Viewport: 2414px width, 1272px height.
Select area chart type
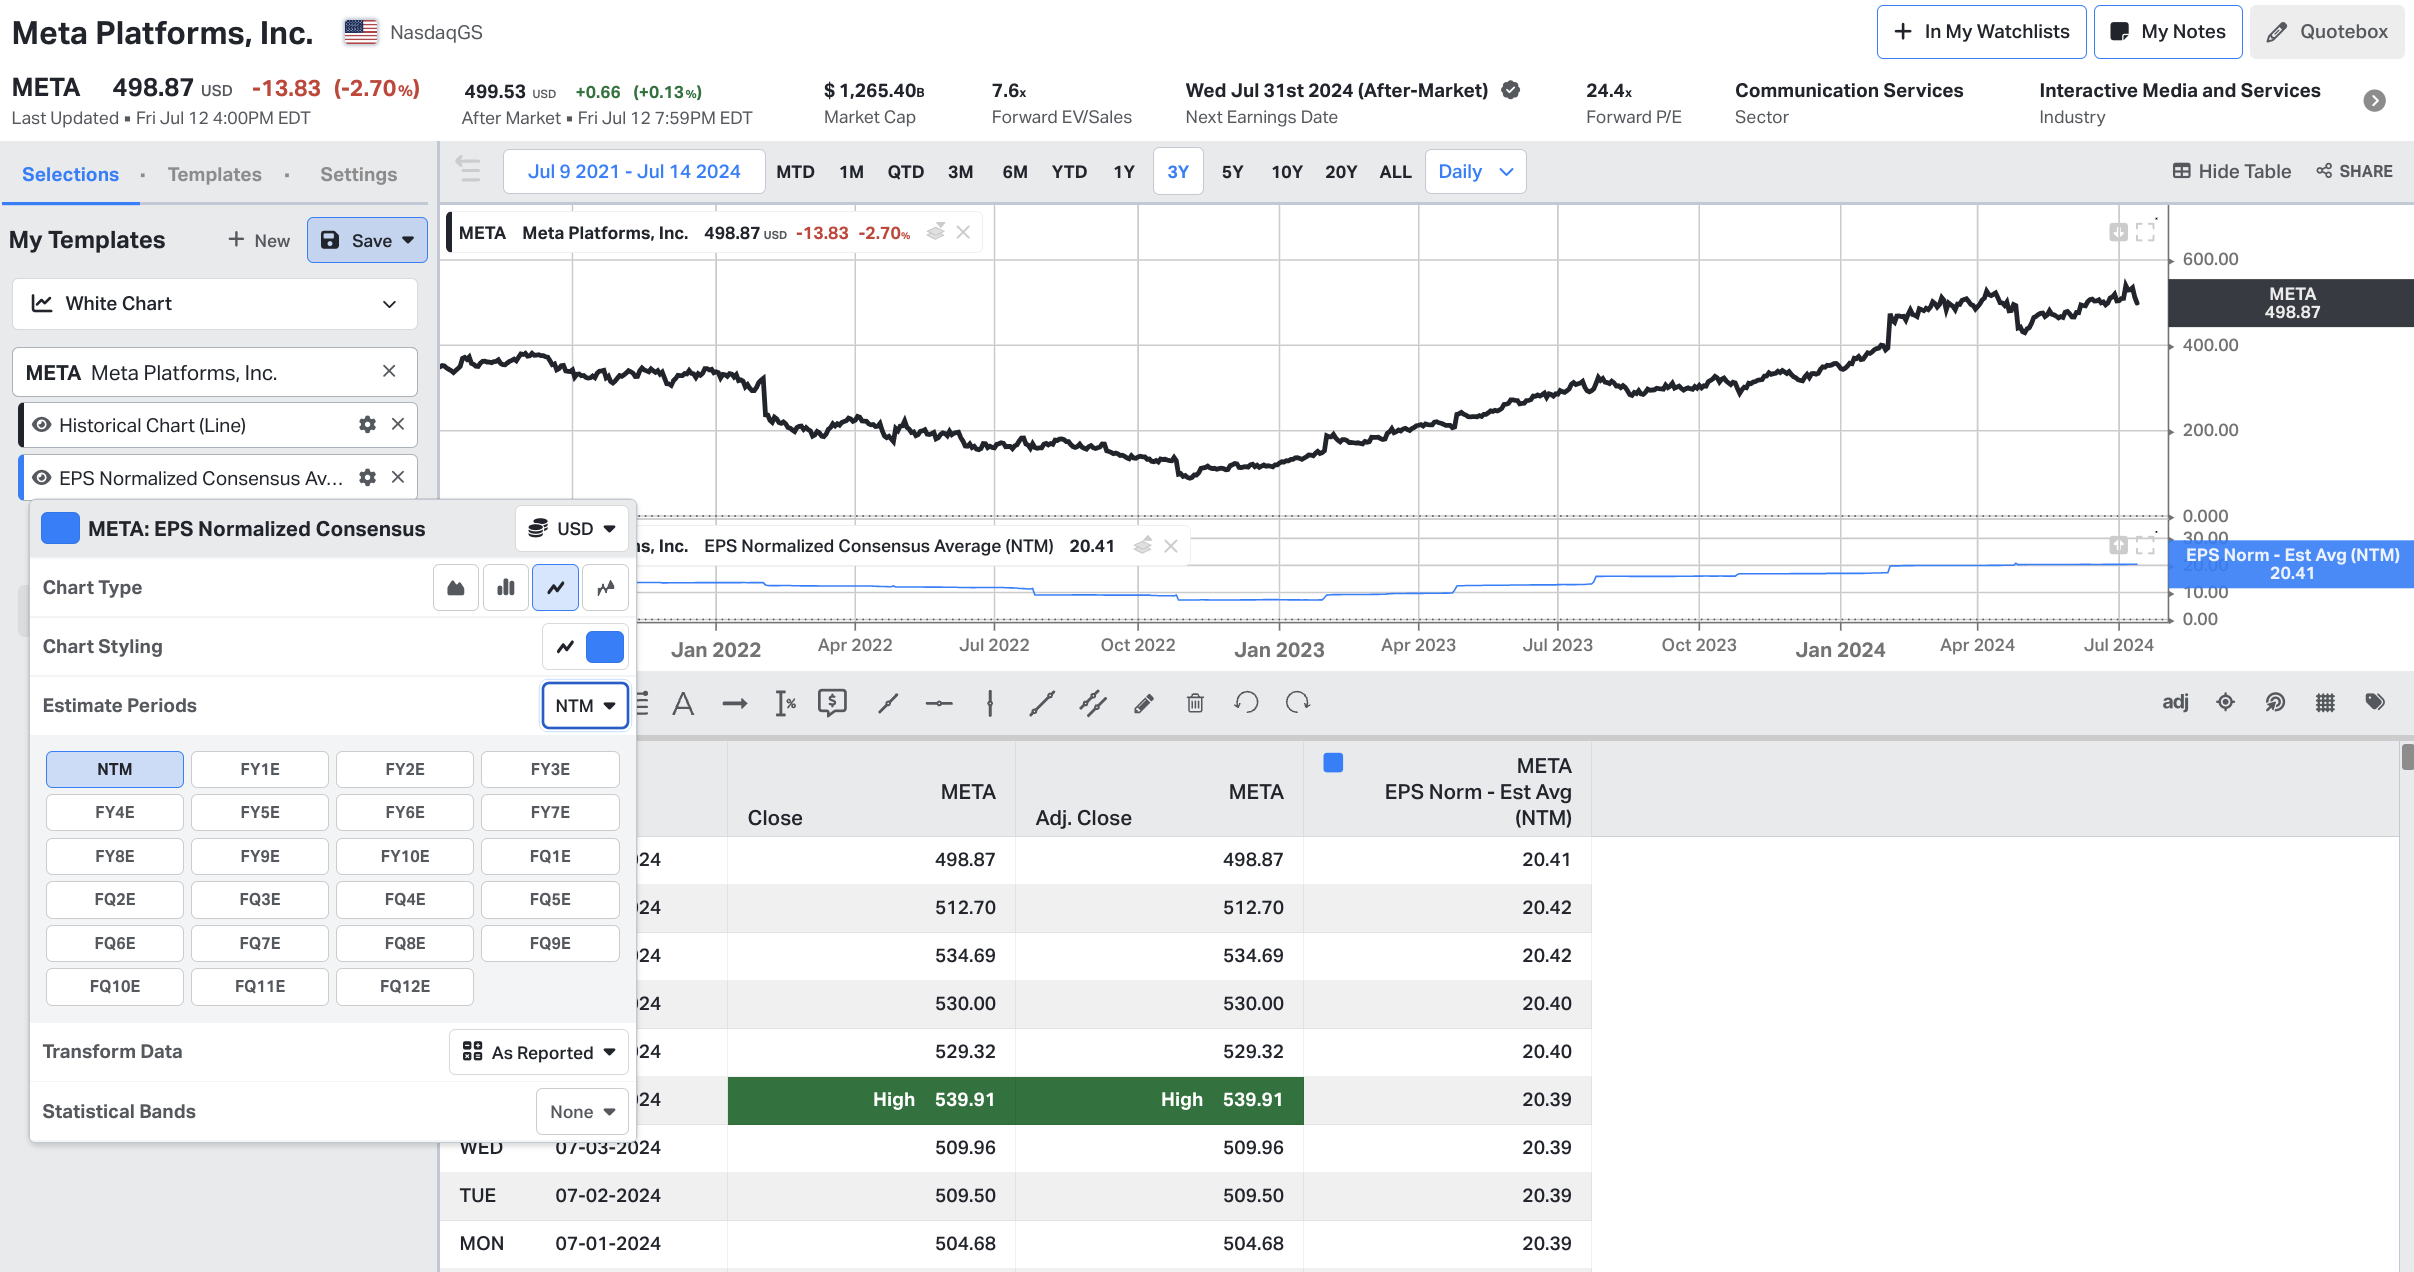[456, 588]
